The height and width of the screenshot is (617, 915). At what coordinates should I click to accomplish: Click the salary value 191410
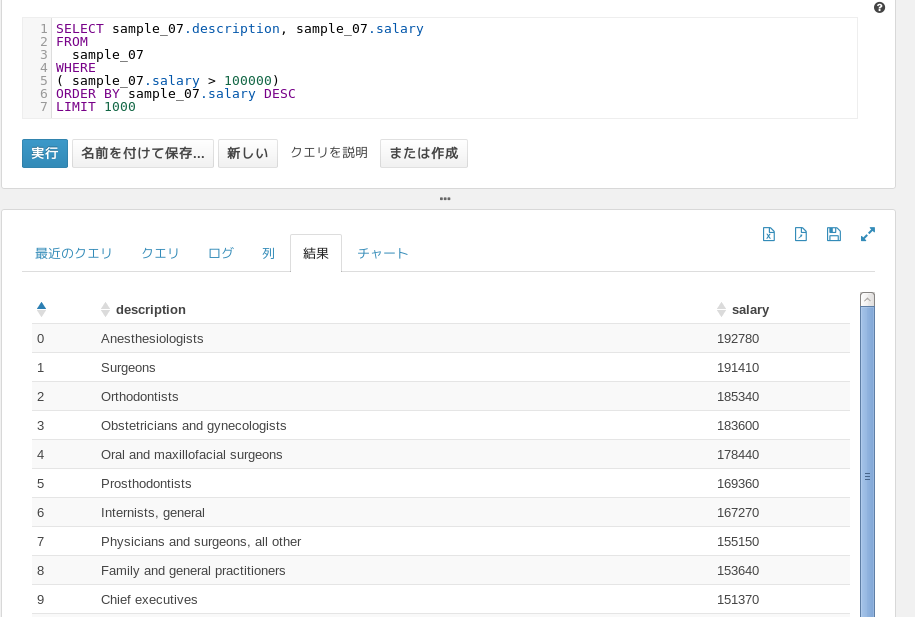(738, 368)
